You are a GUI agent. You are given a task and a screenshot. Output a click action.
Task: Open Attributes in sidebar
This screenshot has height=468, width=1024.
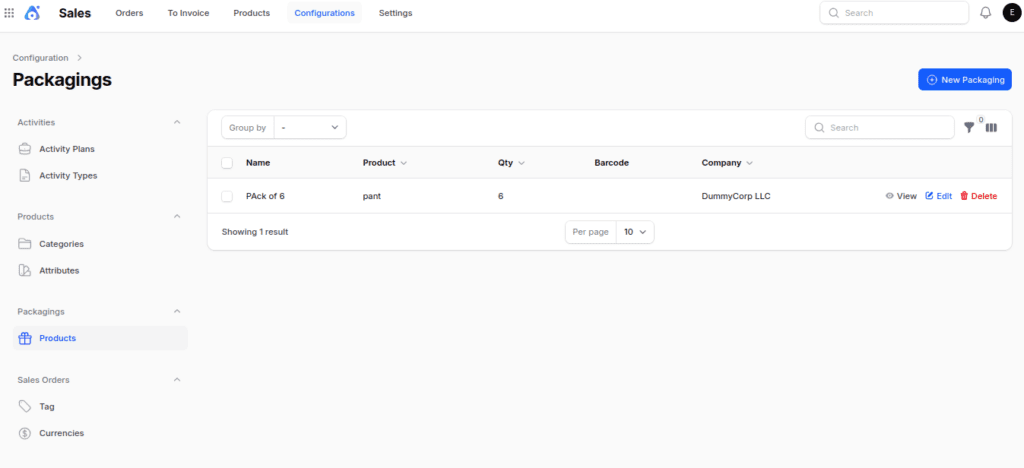pyautogui.click(x=100, y=270)
